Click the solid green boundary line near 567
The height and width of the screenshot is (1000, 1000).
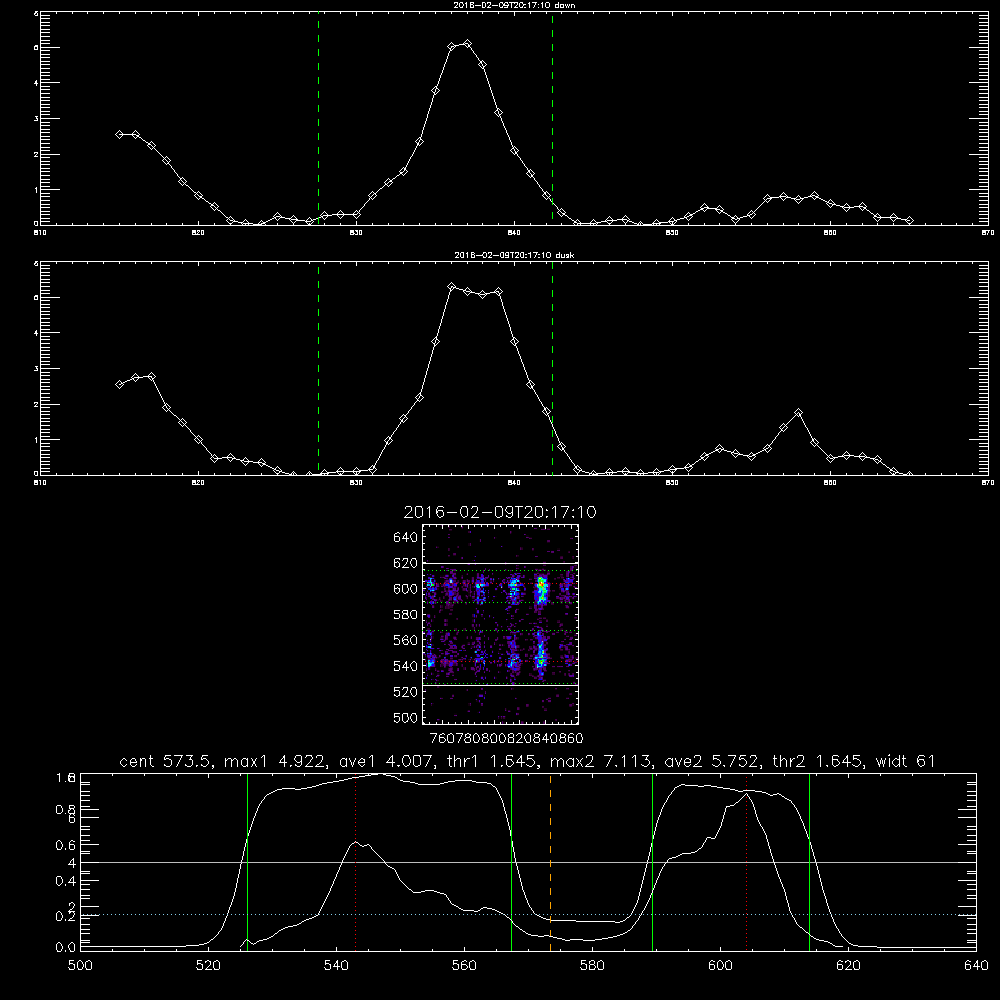pyautogui.click(x=511, y=861)
